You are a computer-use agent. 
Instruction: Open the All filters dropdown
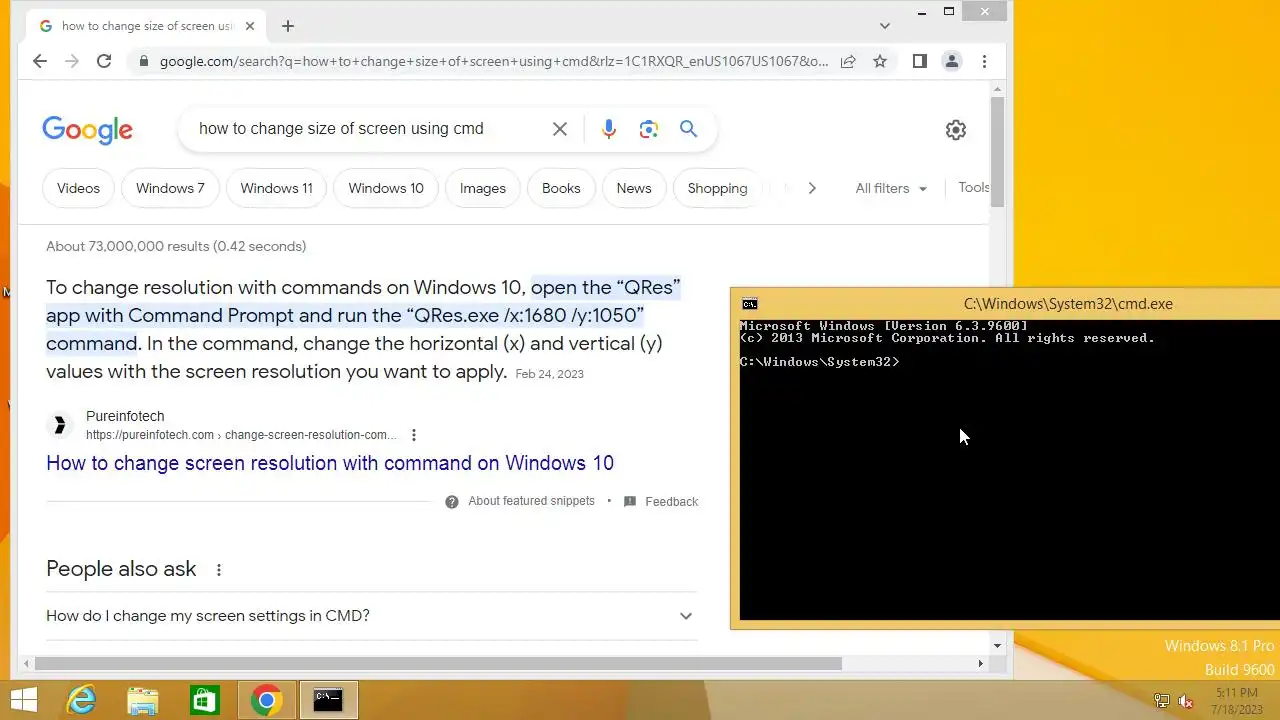pos(891,188)
